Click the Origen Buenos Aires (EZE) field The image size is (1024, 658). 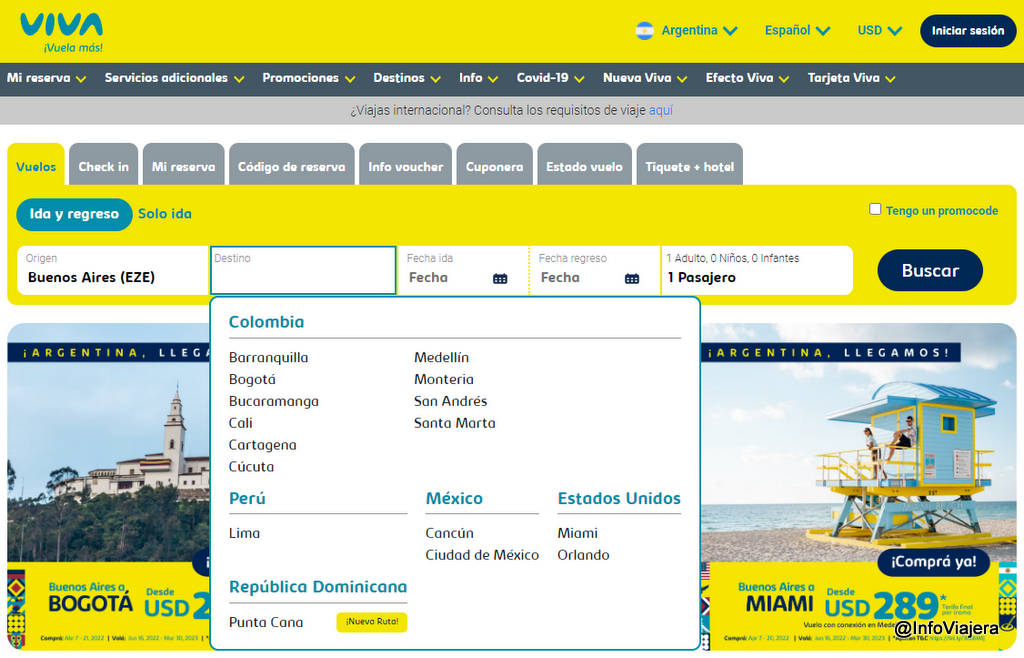click(113, 270)
